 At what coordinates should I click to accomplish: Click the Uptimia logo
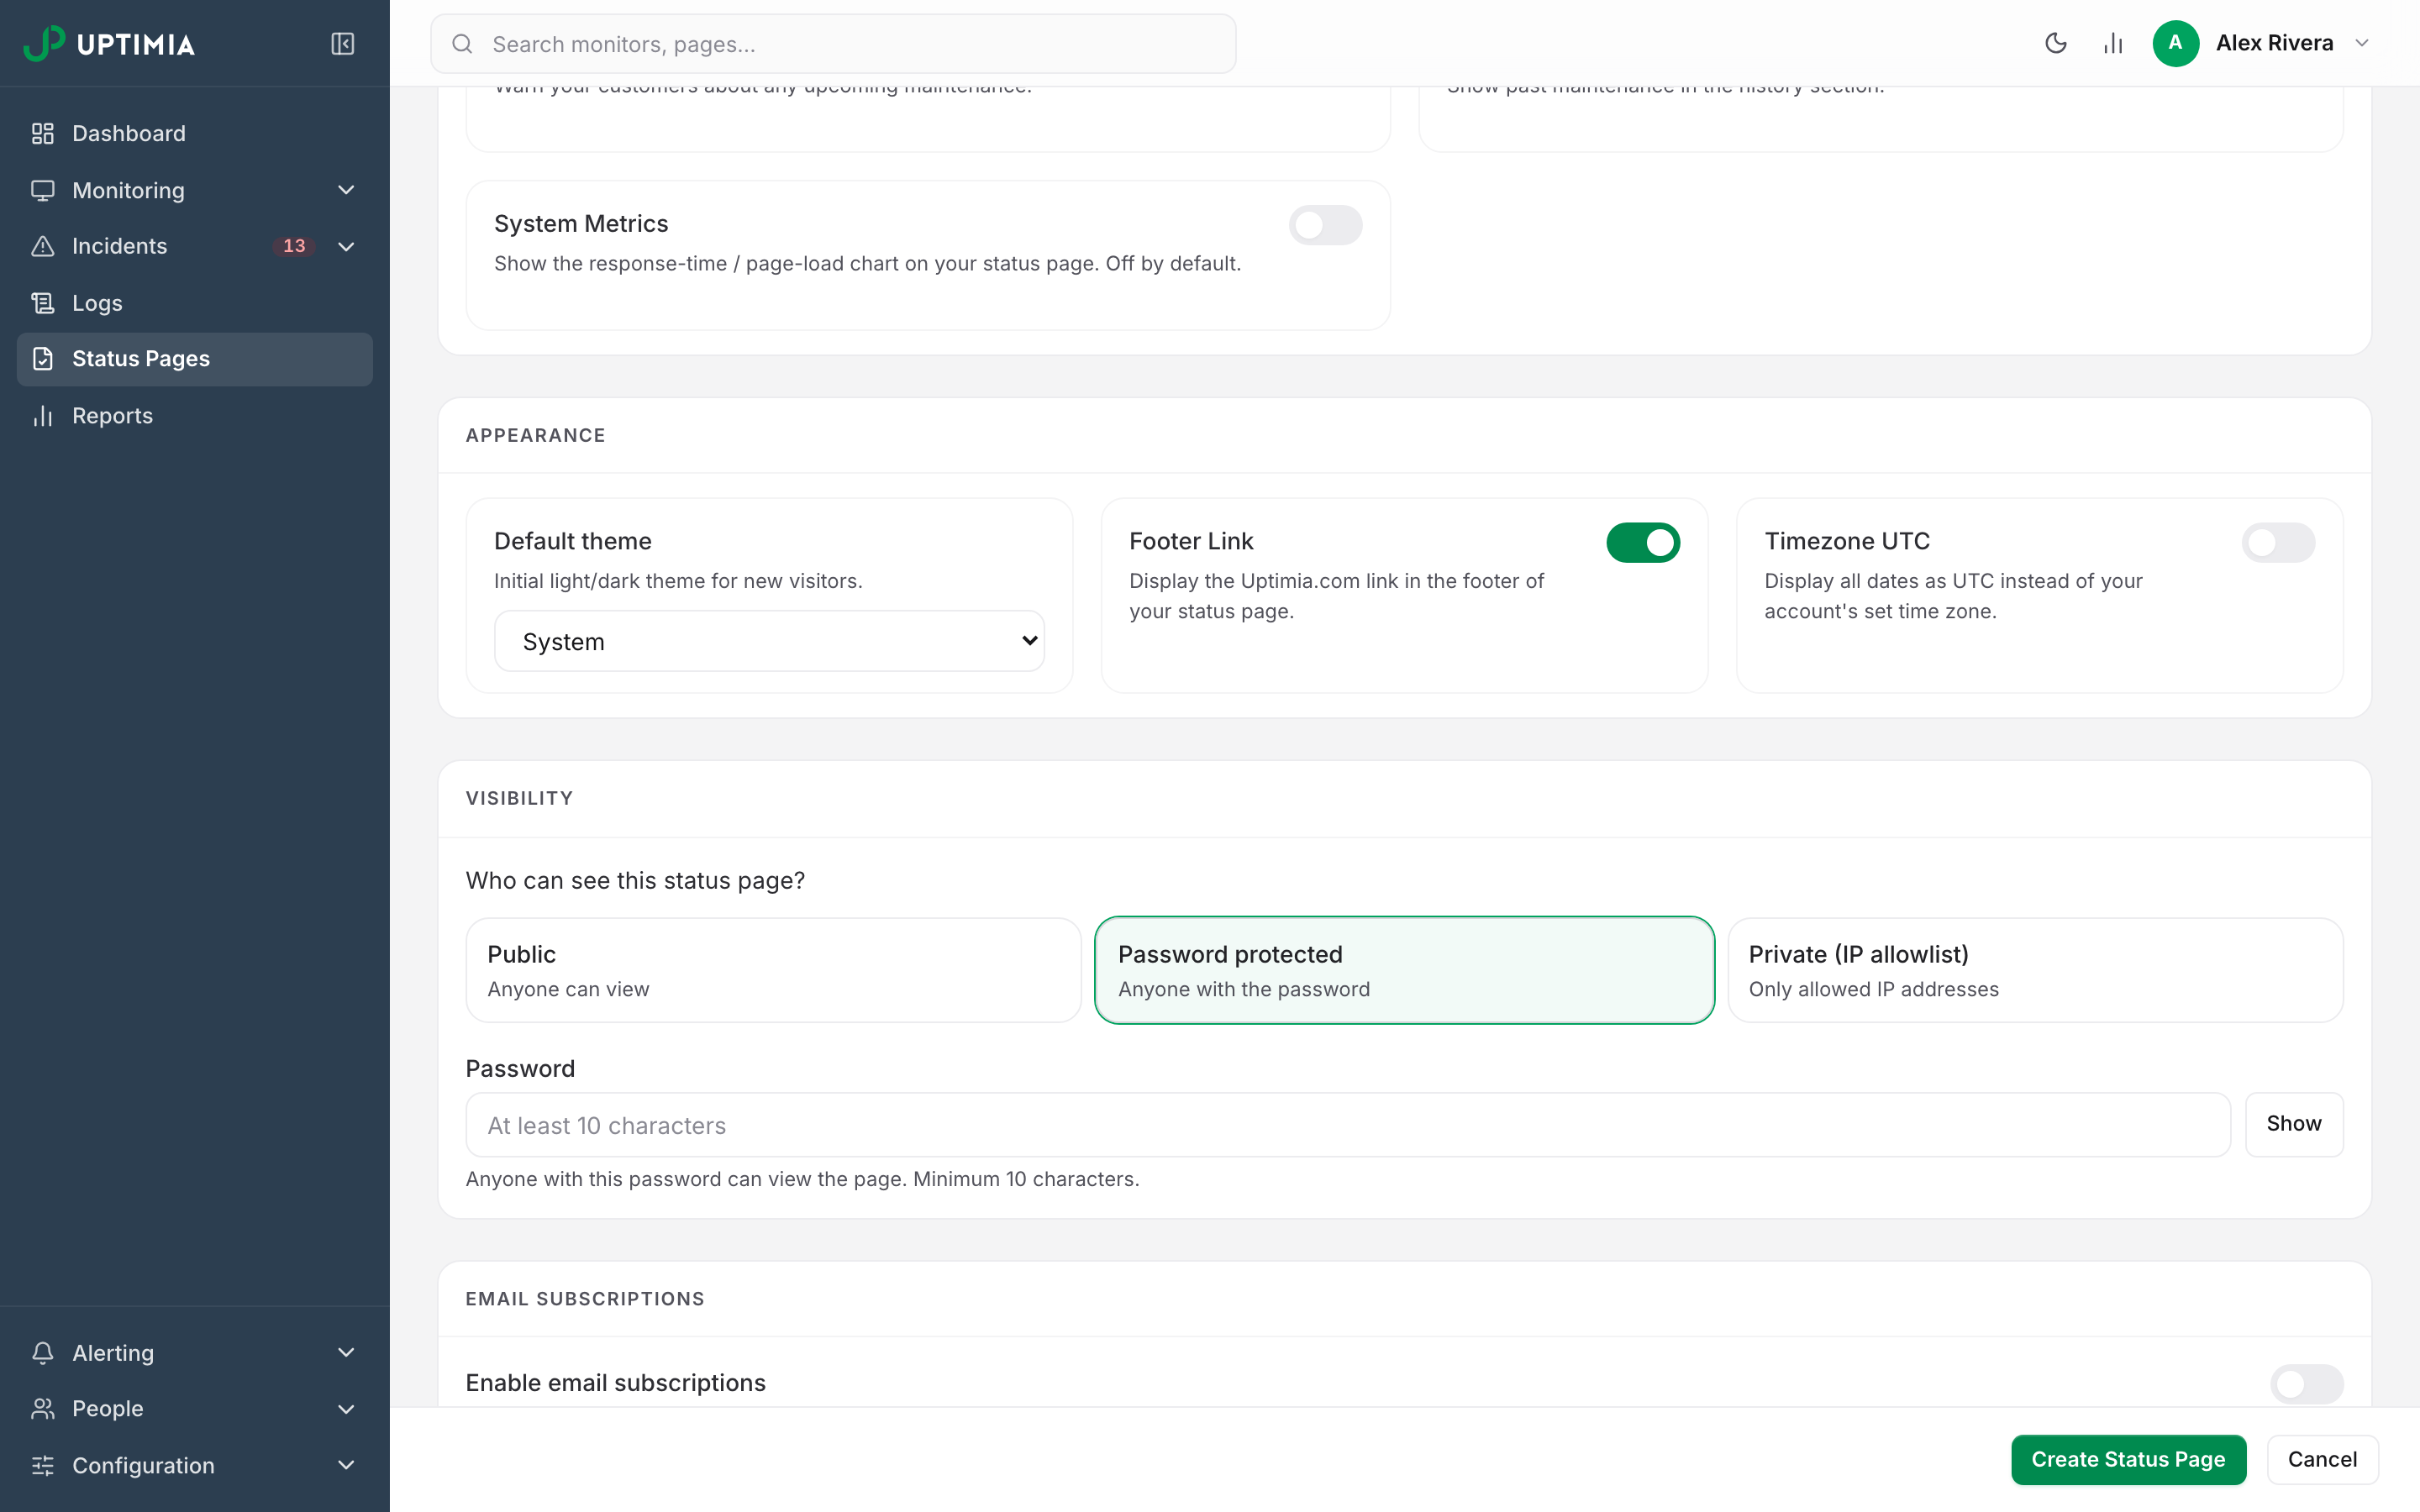coord(109,43)
